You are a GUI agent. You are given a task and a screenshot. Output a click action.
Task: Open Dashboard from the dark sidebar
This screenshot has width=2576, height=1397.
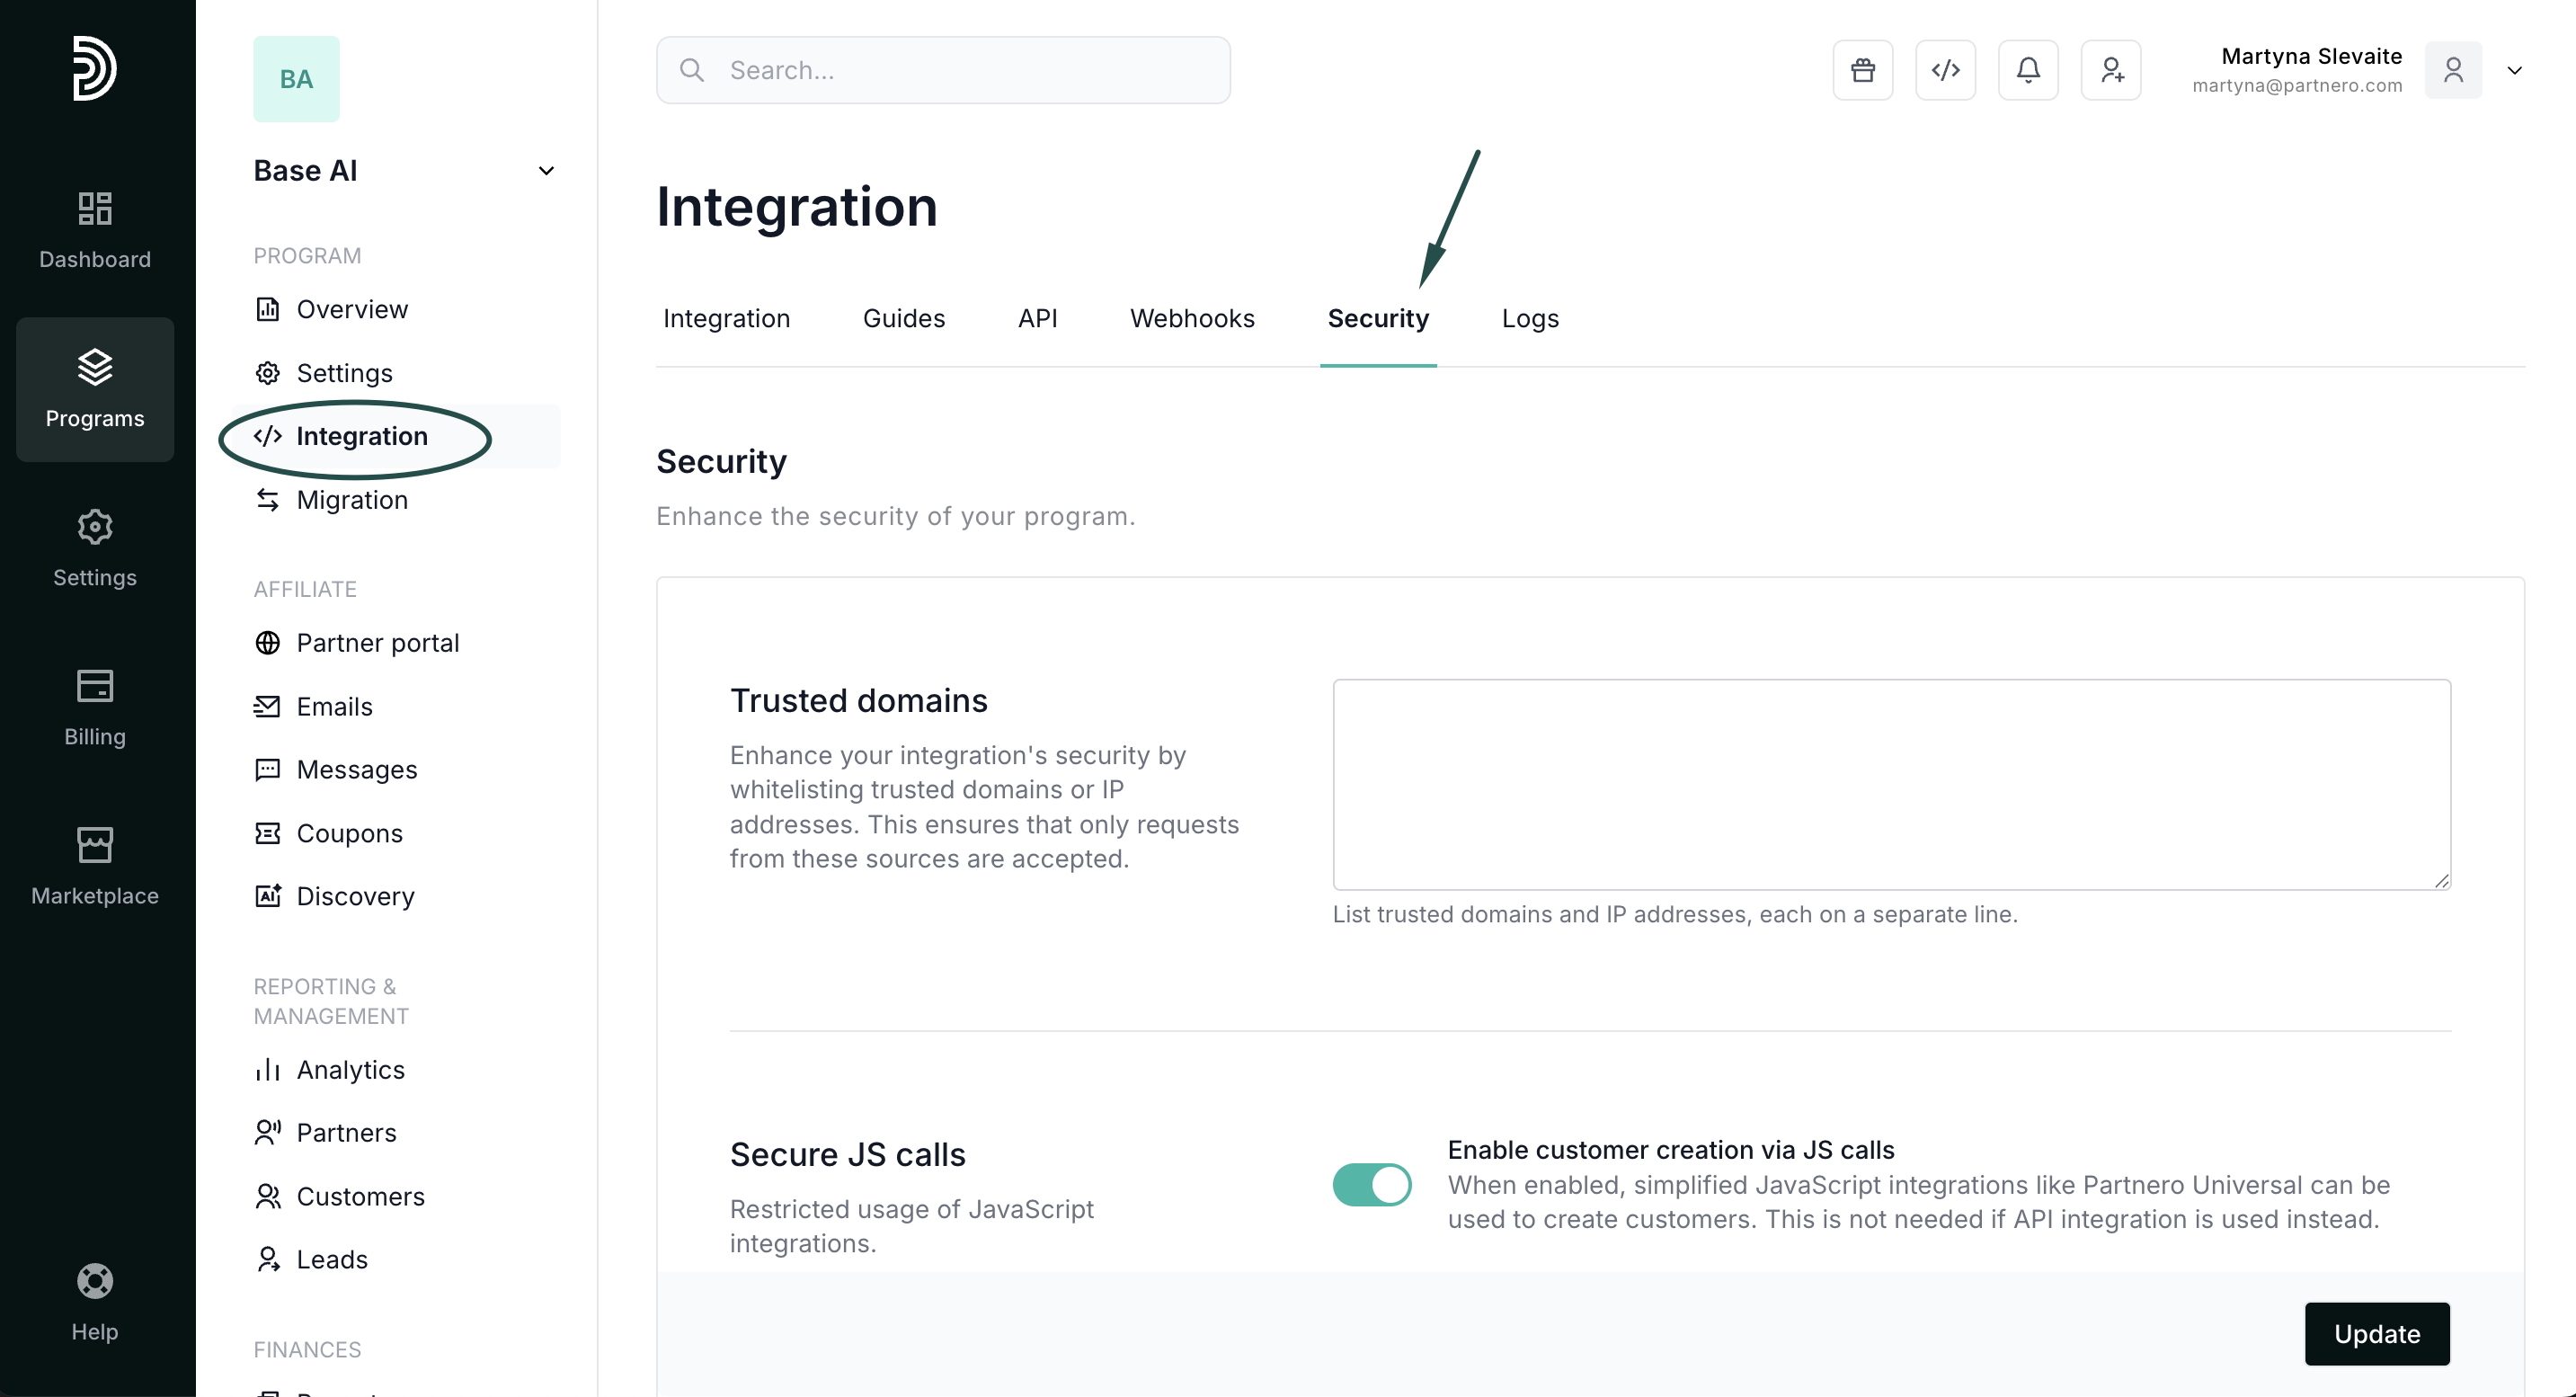click(x=95, y=230)
